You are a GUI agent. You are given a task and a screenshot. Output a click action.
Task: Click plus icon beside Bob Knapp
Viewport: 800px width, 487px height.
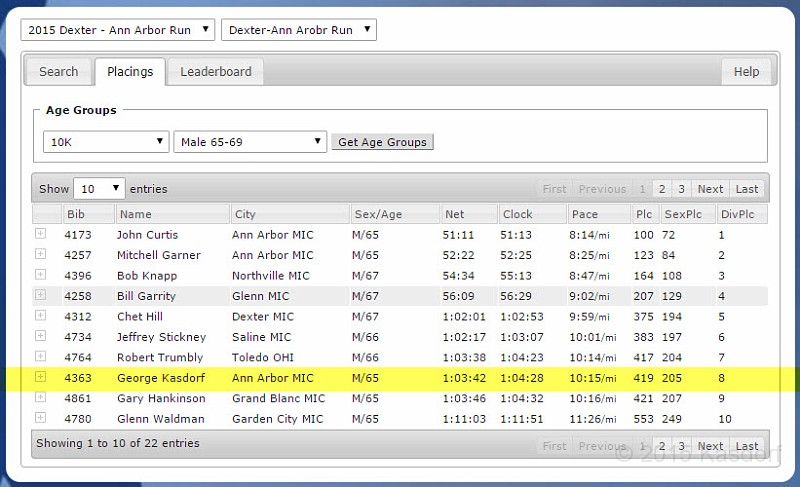(x=40, y=275)
